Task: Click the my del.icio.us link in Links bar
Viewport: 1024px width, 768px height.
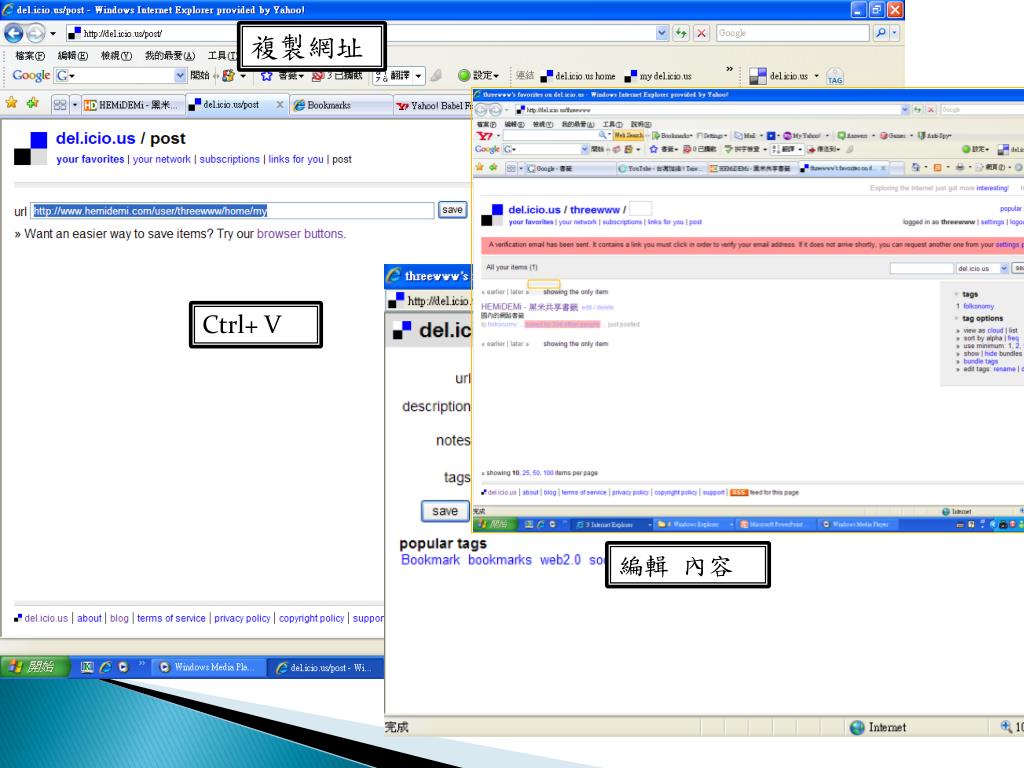Action: pyautogui.click(x=658, y=76)
